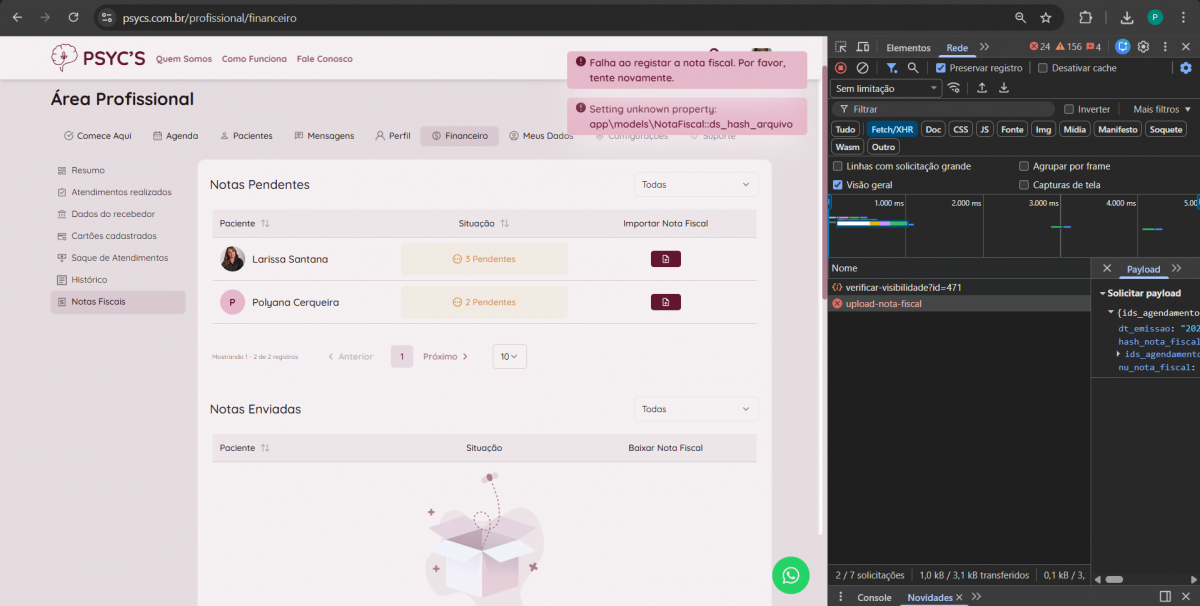Toggle the device toolbar icon
Viewport: 1200px width, 606px height.
pyautogui.click(x=863, y=47)
